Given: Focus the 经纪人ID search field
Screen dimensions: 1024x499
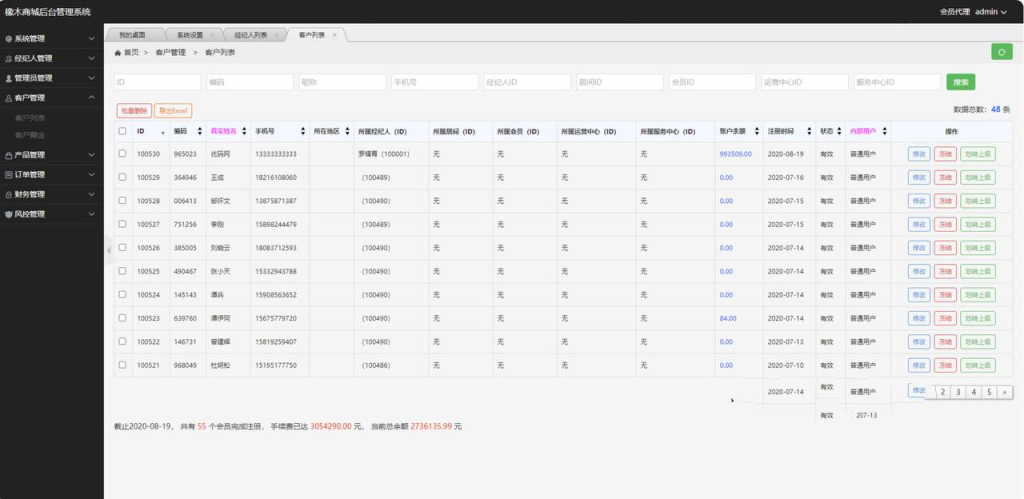Looking at the screenshot, I should 528,82.
